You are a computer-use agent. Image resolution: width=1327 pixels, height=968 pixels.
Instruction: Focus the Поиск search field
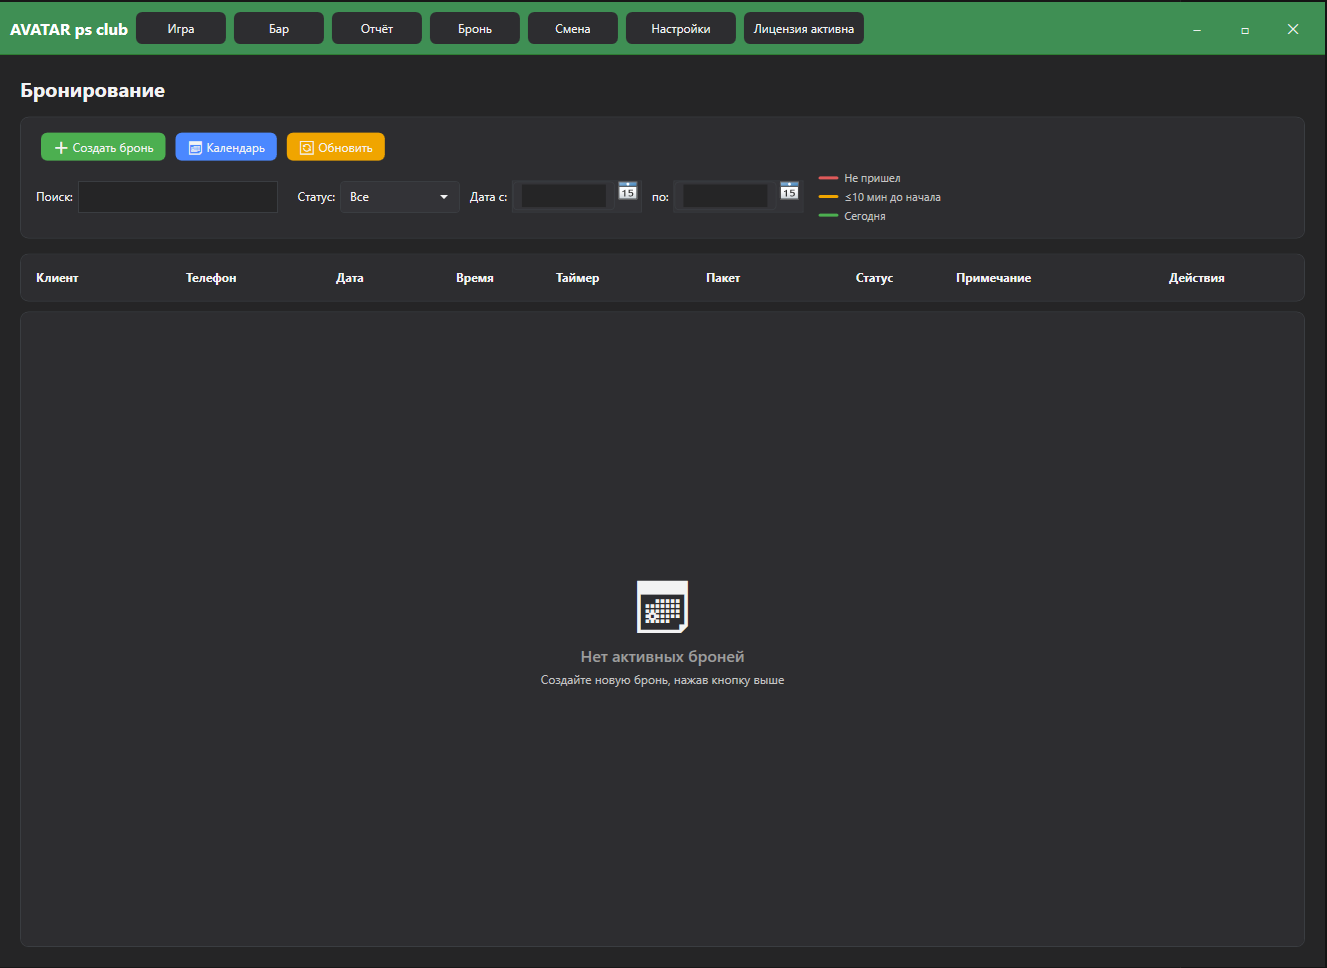(178, 197)
